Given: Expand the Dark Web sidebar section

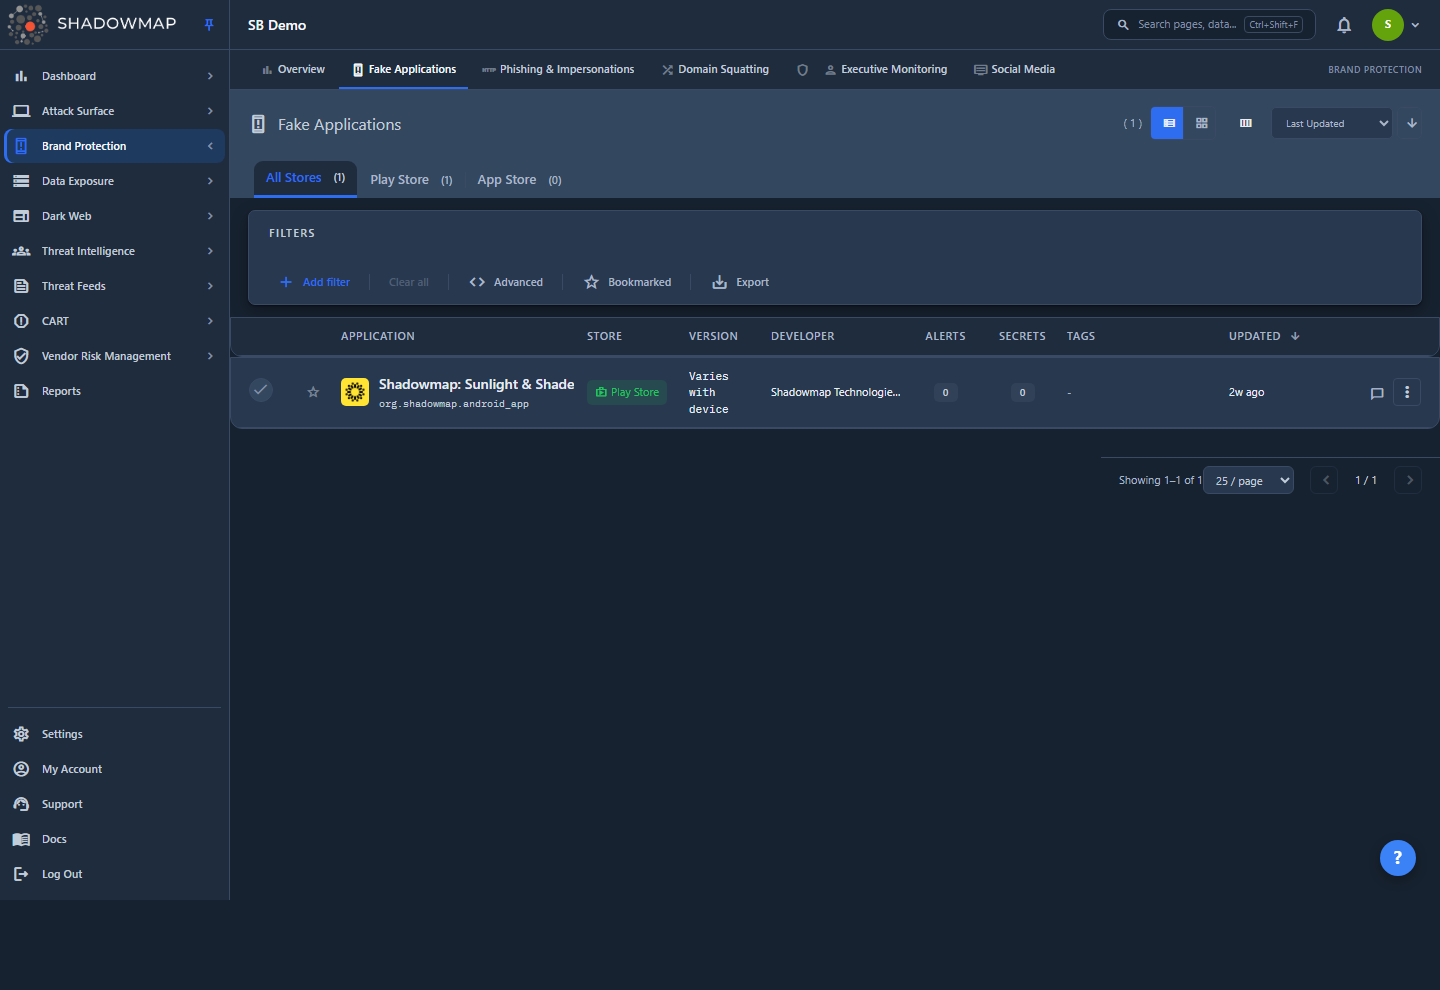Looking at the screenshot, I should (x=113, y=216).
